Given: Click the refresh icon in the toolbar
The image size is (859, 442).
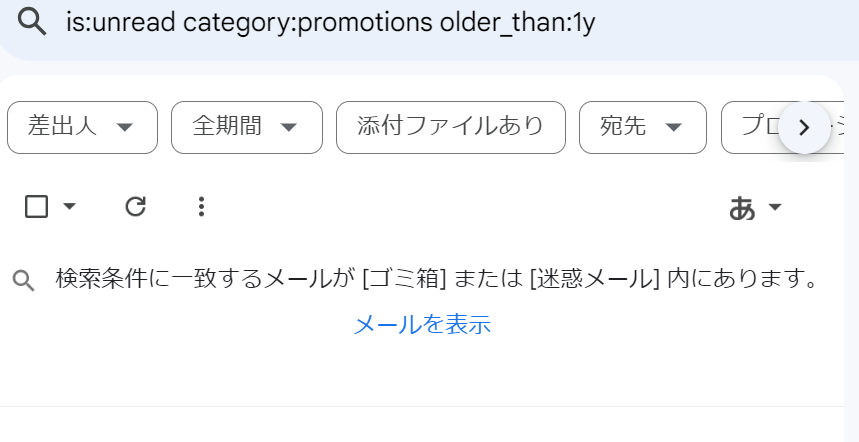Looking at the screenshot, I should click(135, 207).
